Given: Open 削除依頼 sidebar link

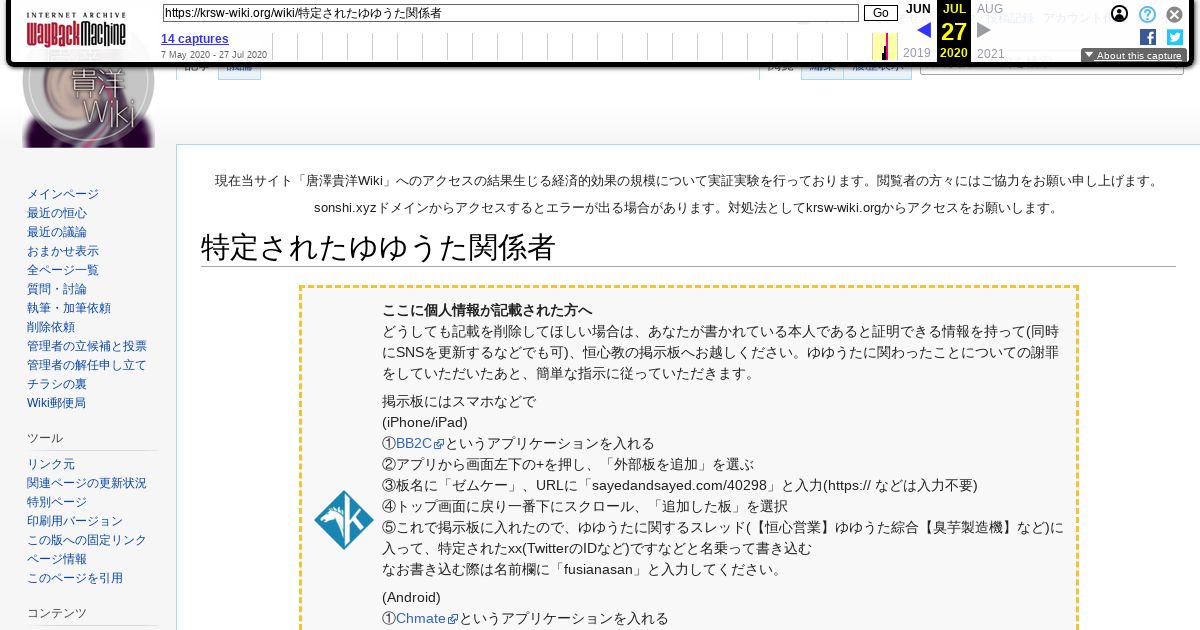Looking at the screenshot, I should tap(51, 327).
